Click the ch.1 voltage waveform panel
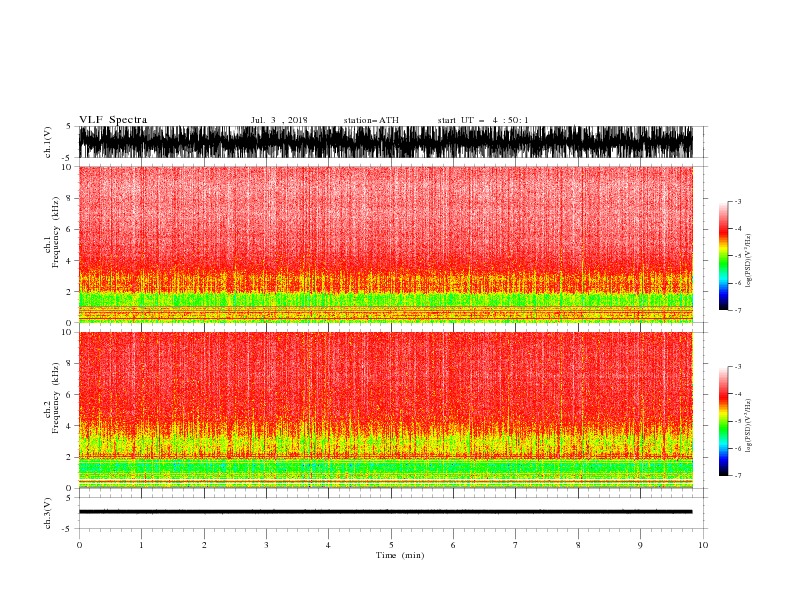 tap(386, 142)
